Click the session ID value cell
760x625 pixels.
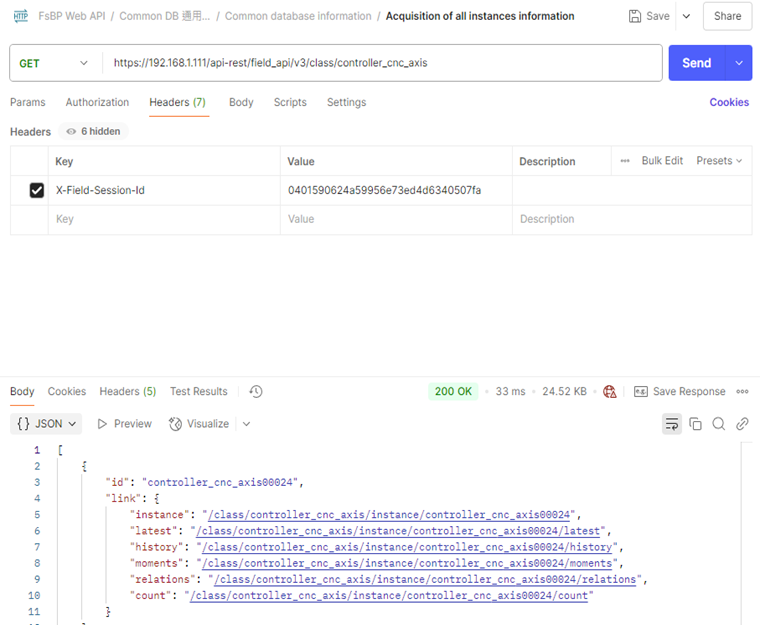pos(396,190)
